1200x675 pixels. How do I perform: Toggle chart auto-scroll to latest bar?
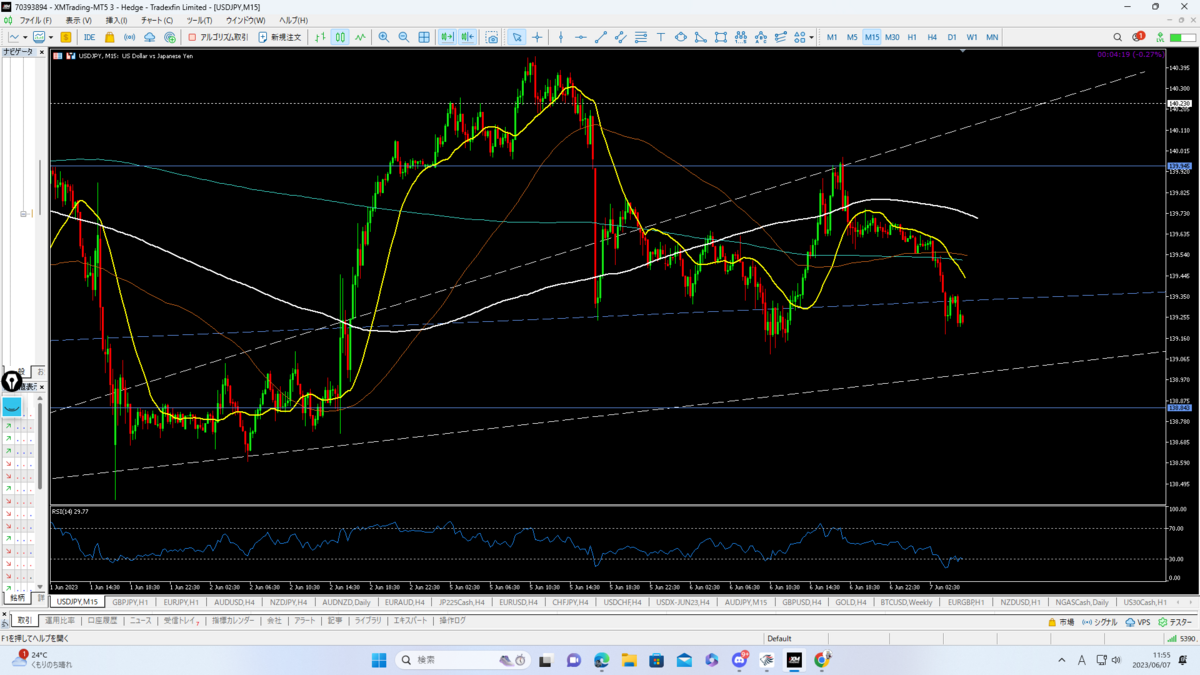pyautogui.click(x=447, y=37)
